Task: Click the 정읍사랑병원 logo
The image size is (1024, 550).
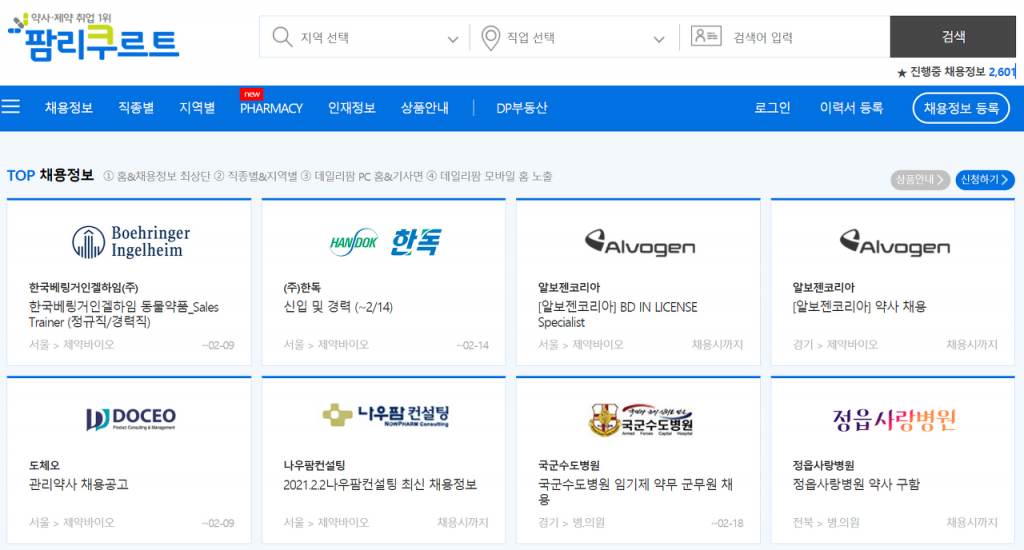Action: click(x=894, y=419)
